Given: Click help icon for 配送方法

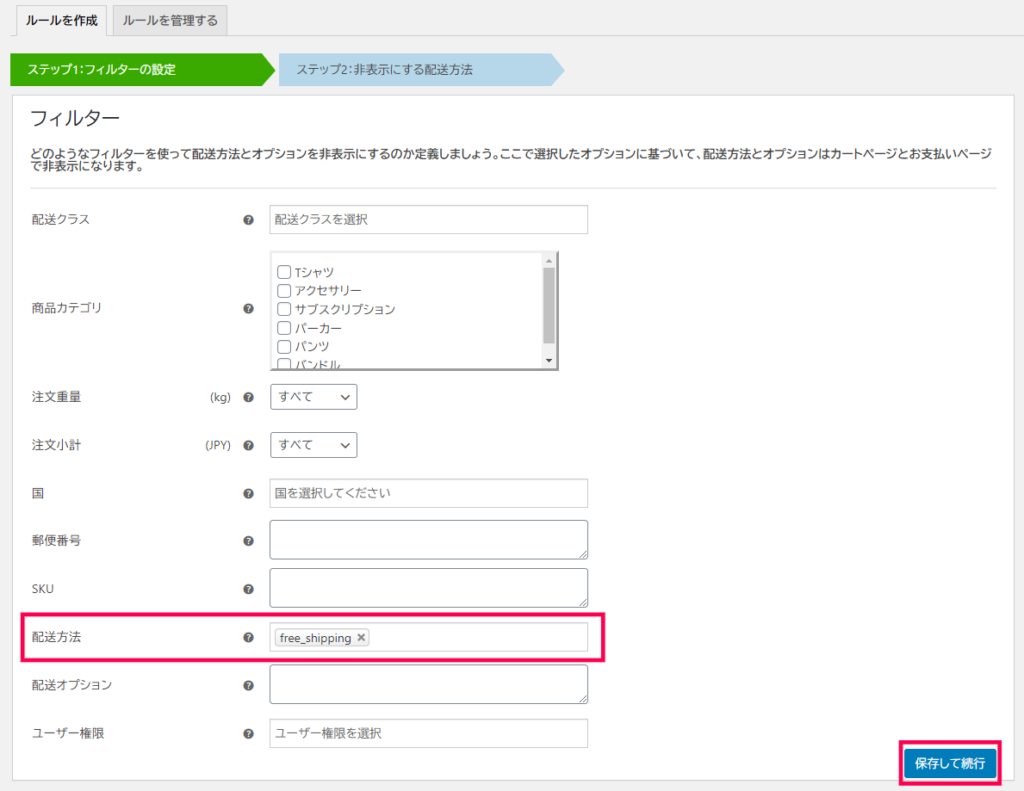Looking at the screenshot, I should 248,638.
